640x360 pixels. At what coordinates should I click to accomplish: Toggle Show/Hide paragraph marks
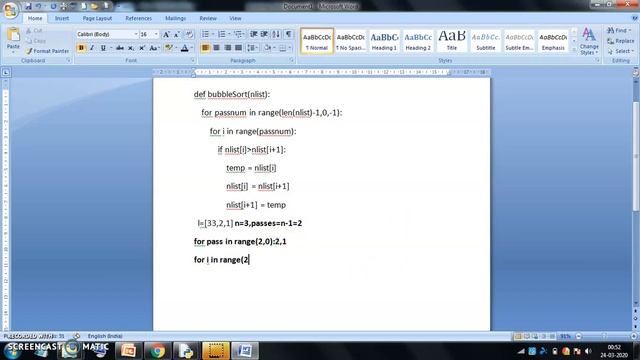click(289, 34)
